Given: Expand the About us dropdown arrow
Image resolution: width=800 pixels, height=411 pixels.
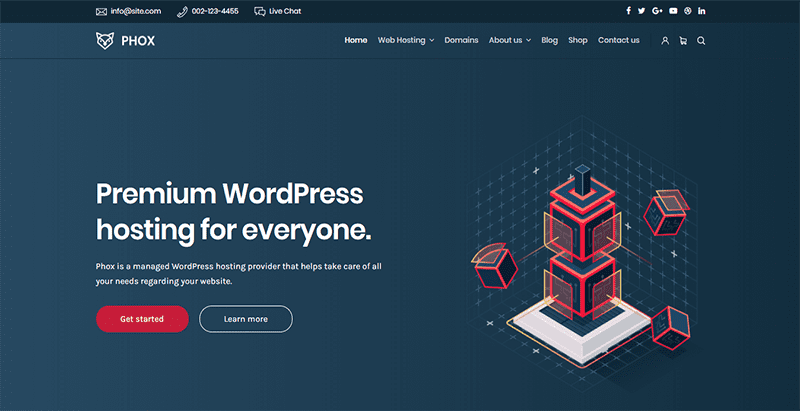Looking at the screenshot, I should coord(529,40).
